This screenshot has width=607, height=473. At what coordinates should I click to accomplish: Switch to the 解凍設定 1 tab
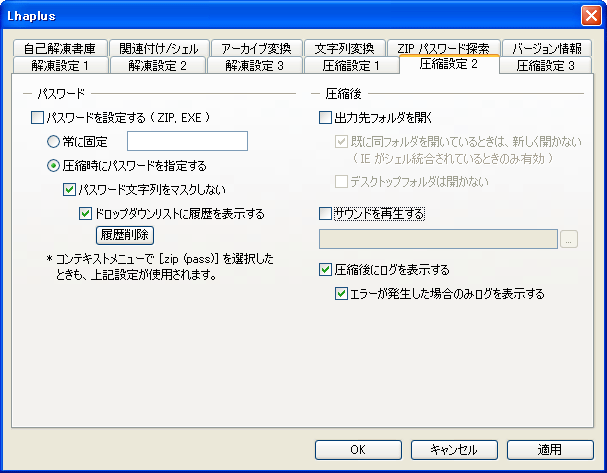tap(60, 65)
